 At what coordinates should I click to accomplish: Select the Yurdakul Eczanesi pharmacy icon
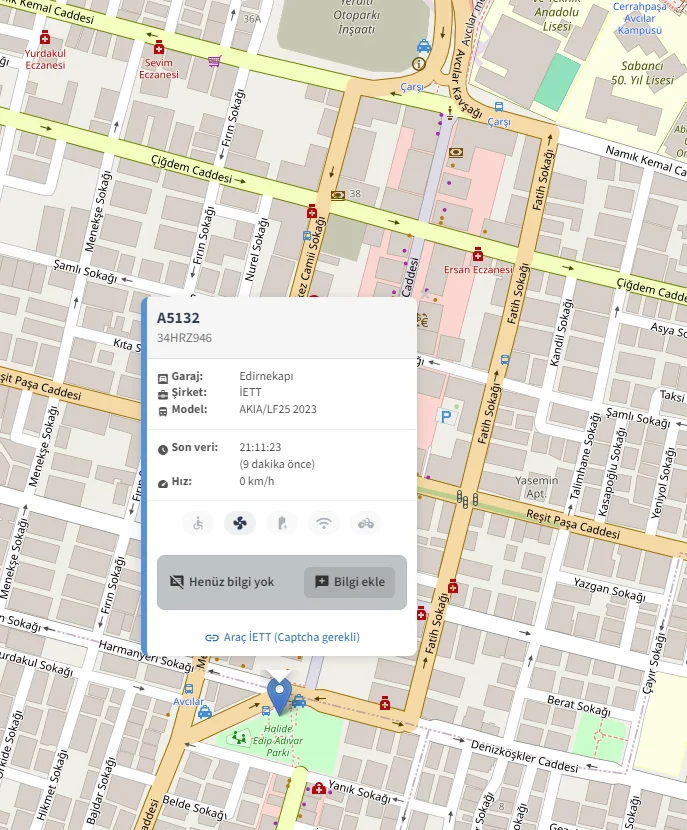pyautogui.click(x=44, y=37)
